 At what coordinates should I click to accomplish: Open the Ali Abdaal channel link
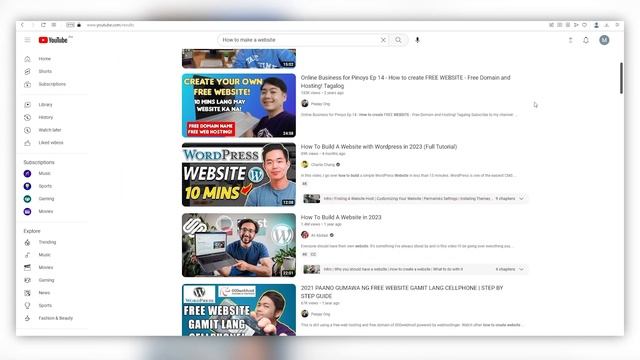click(320, 235)
